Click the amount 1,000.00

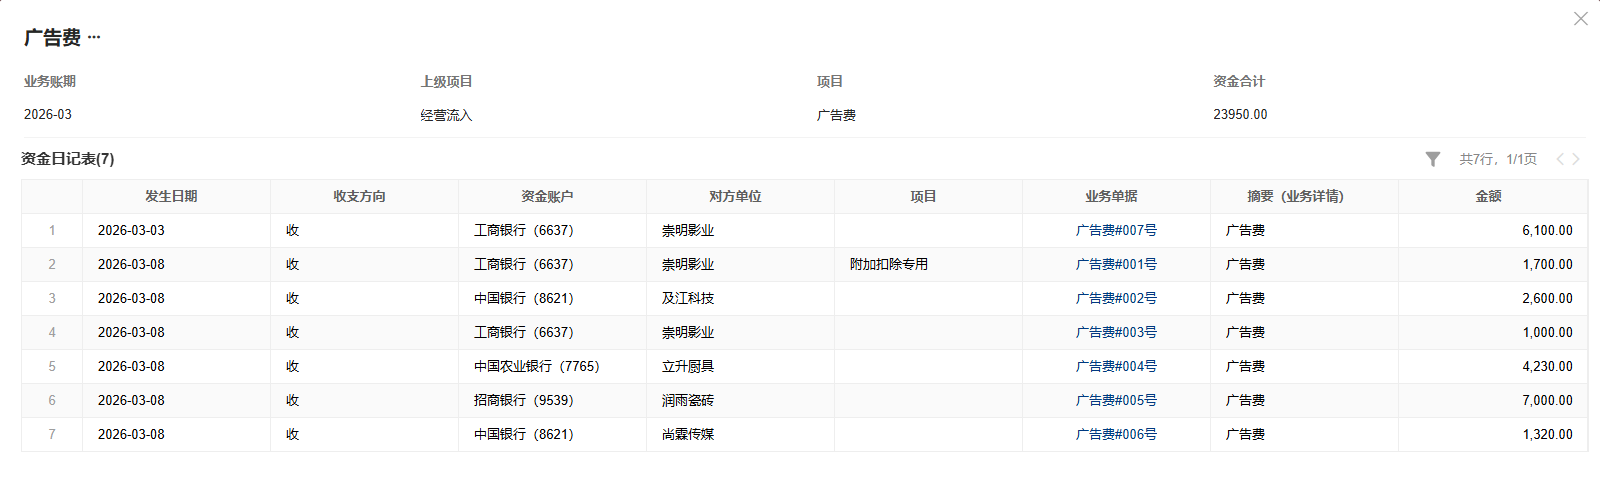(x=1547, y=332)
